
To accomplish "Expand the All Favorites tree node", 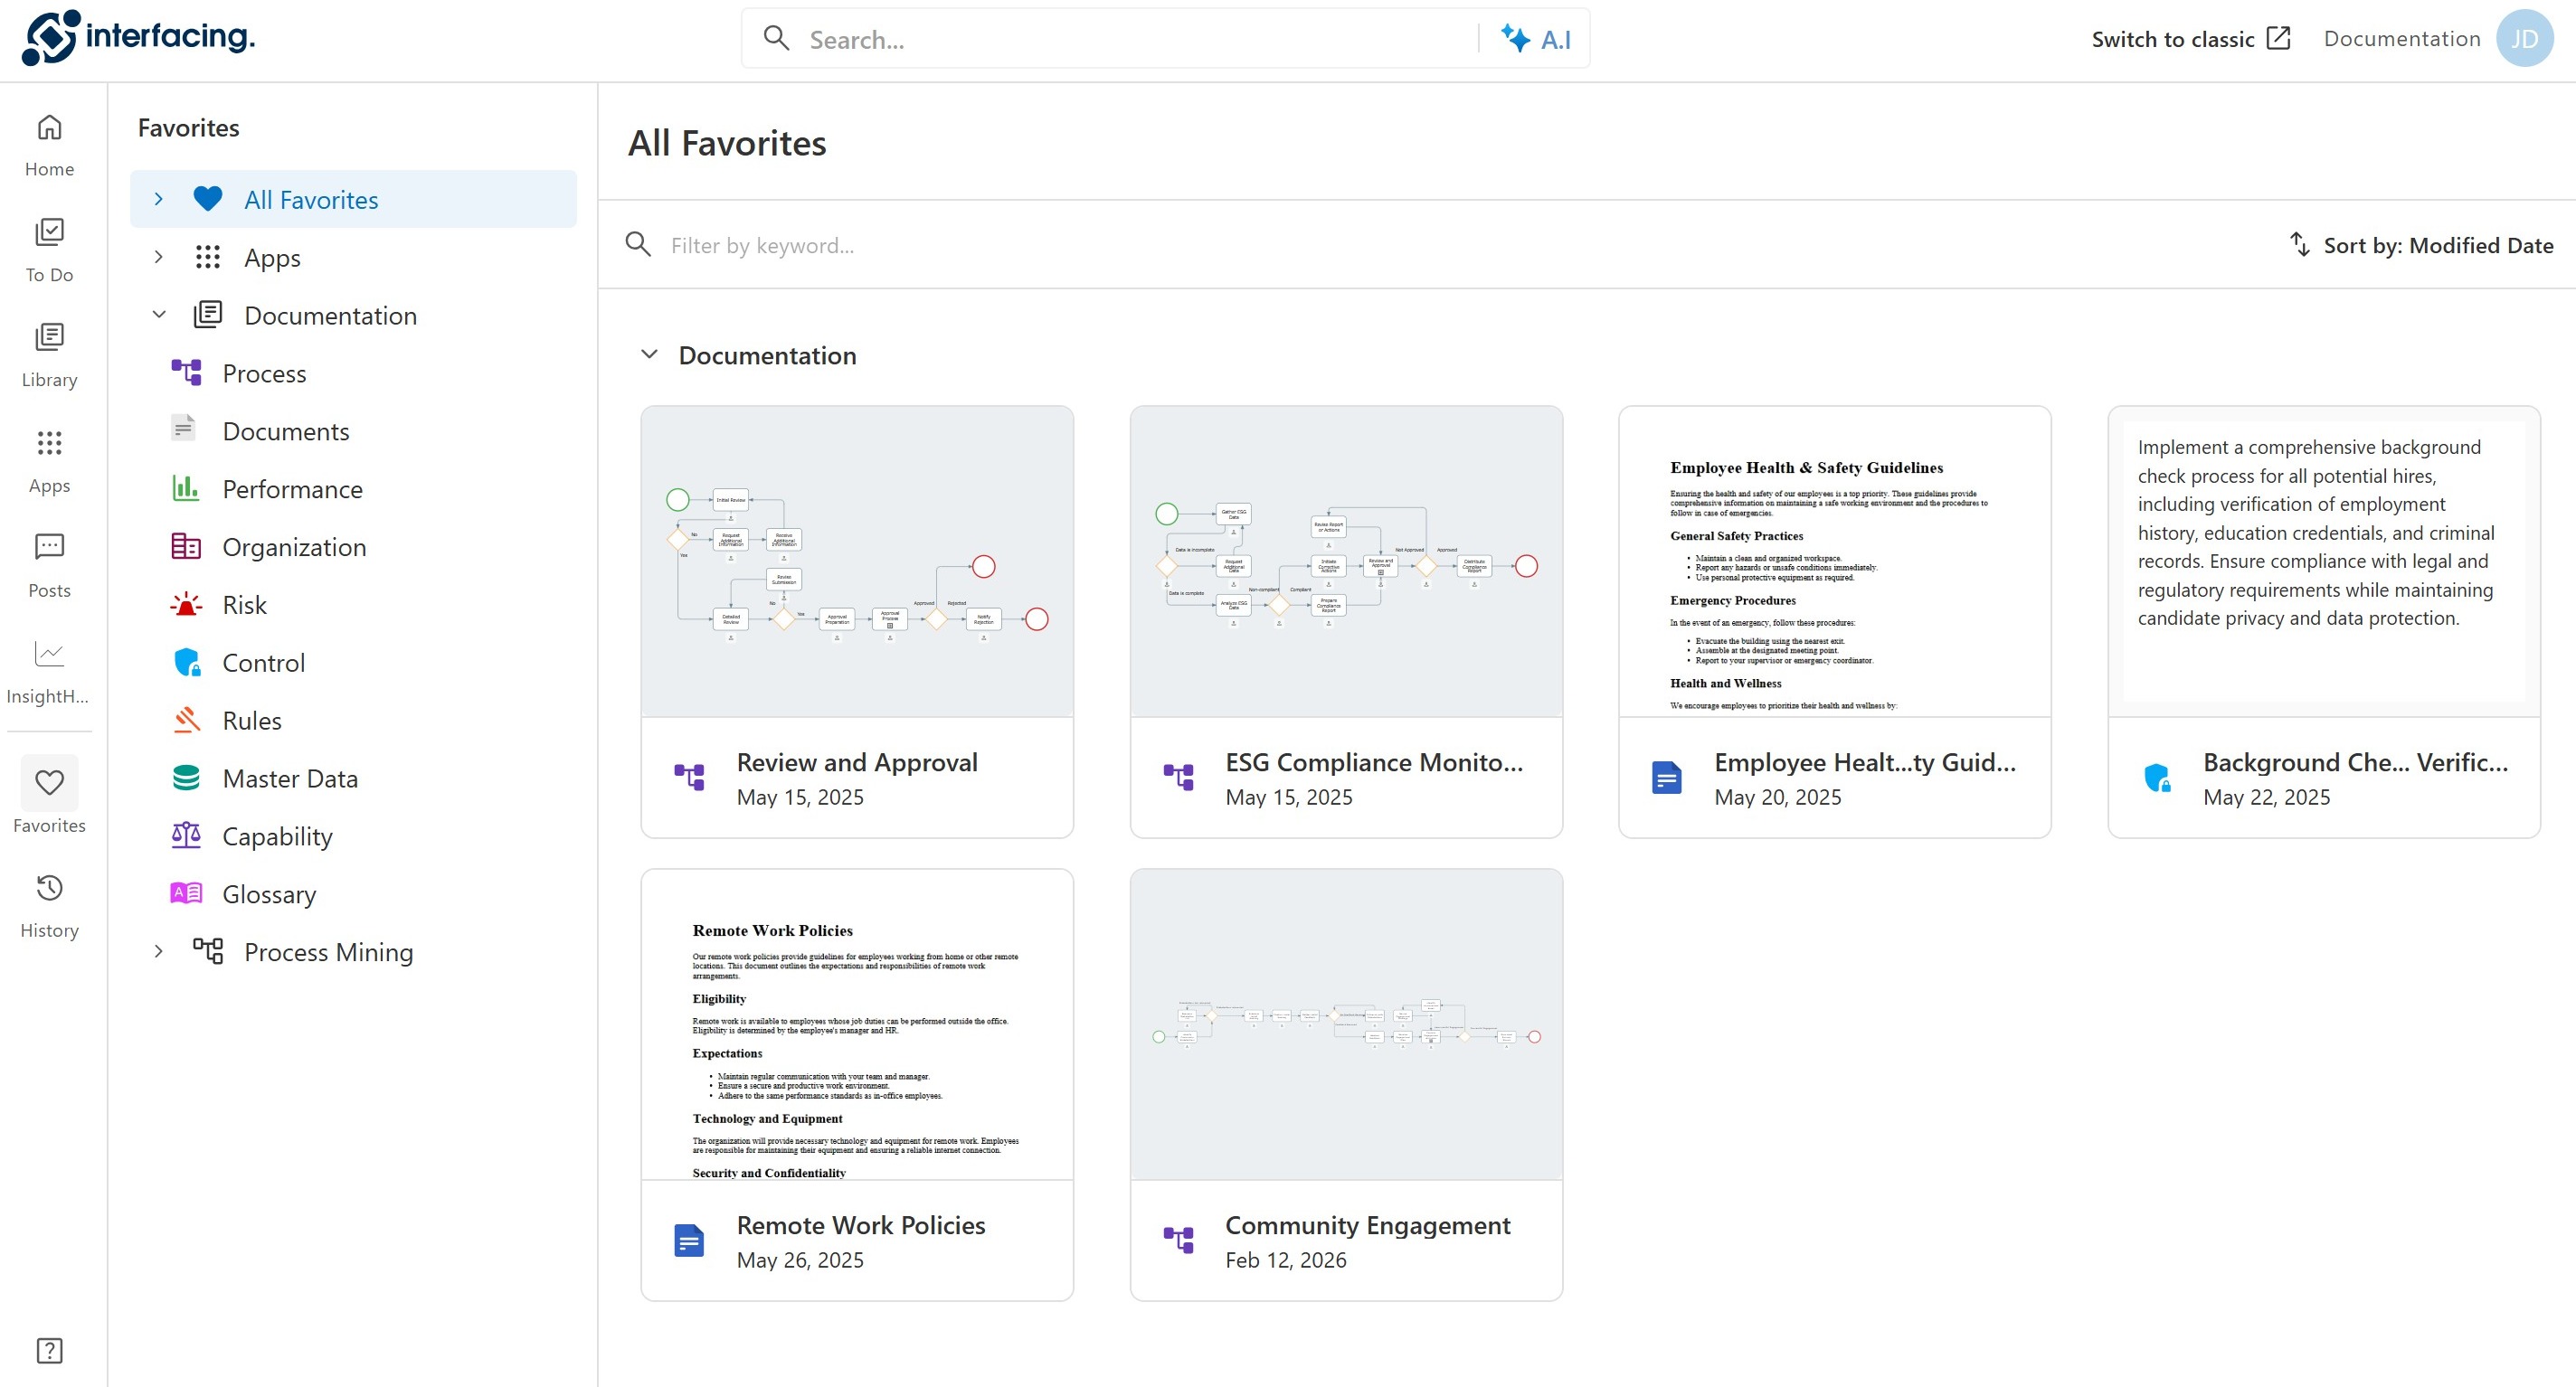I will [x=158, y=199].
